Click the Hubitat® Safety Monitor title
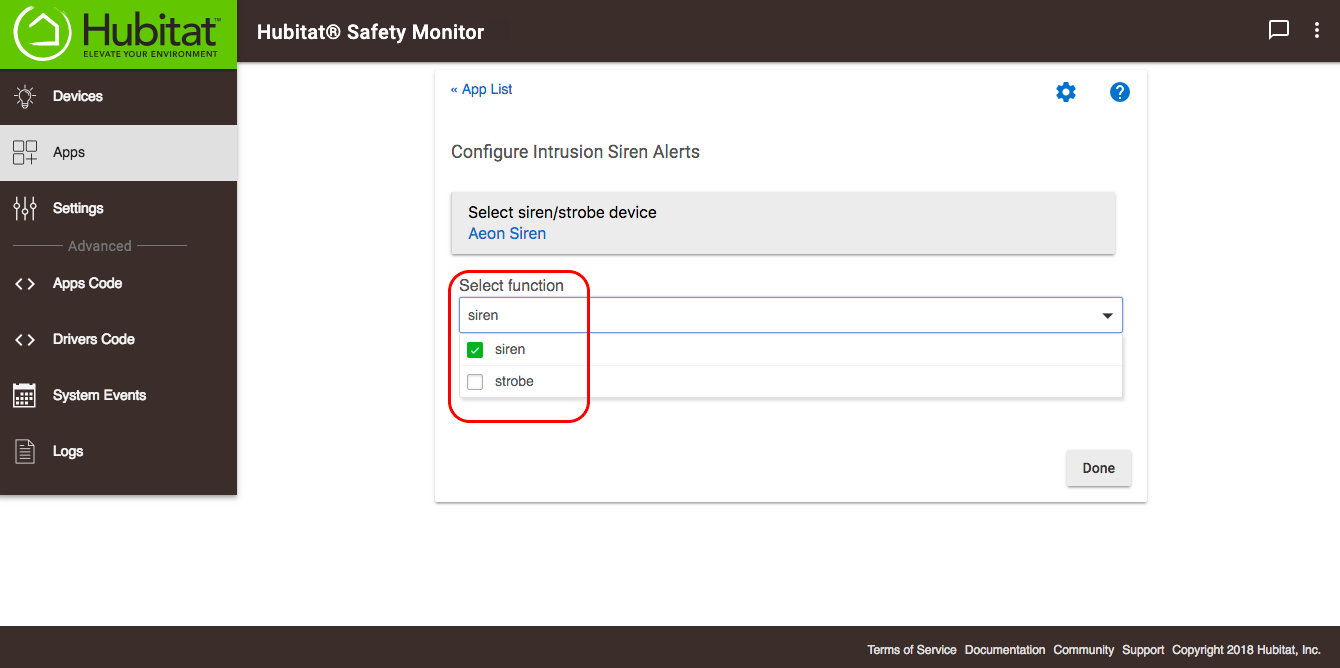This screenshot has height=668, width=1340. pyautogui.click(x=370, y=32)
